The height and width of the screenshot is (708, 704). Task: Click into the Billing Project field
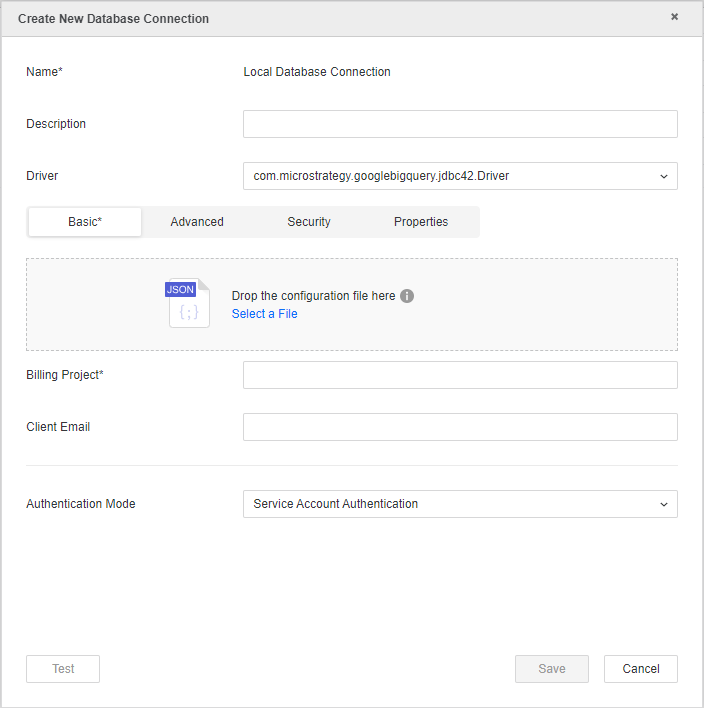pyautogui.click(x=459, y=375)
